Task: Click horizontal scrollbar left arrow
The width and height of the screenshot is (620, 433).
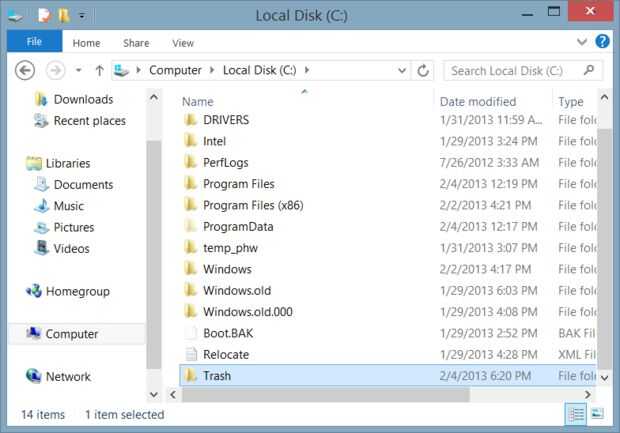Action: (x=173, y=394)
